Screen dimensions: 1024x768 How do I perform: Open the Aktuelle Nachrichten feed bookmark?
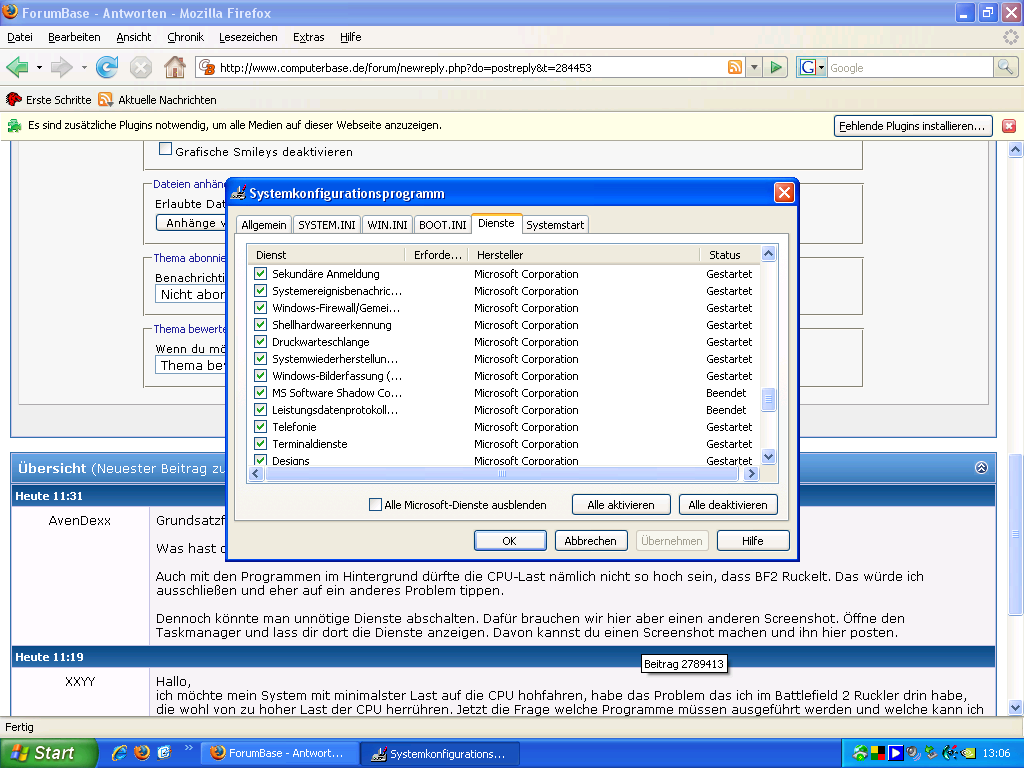point(157,100)
